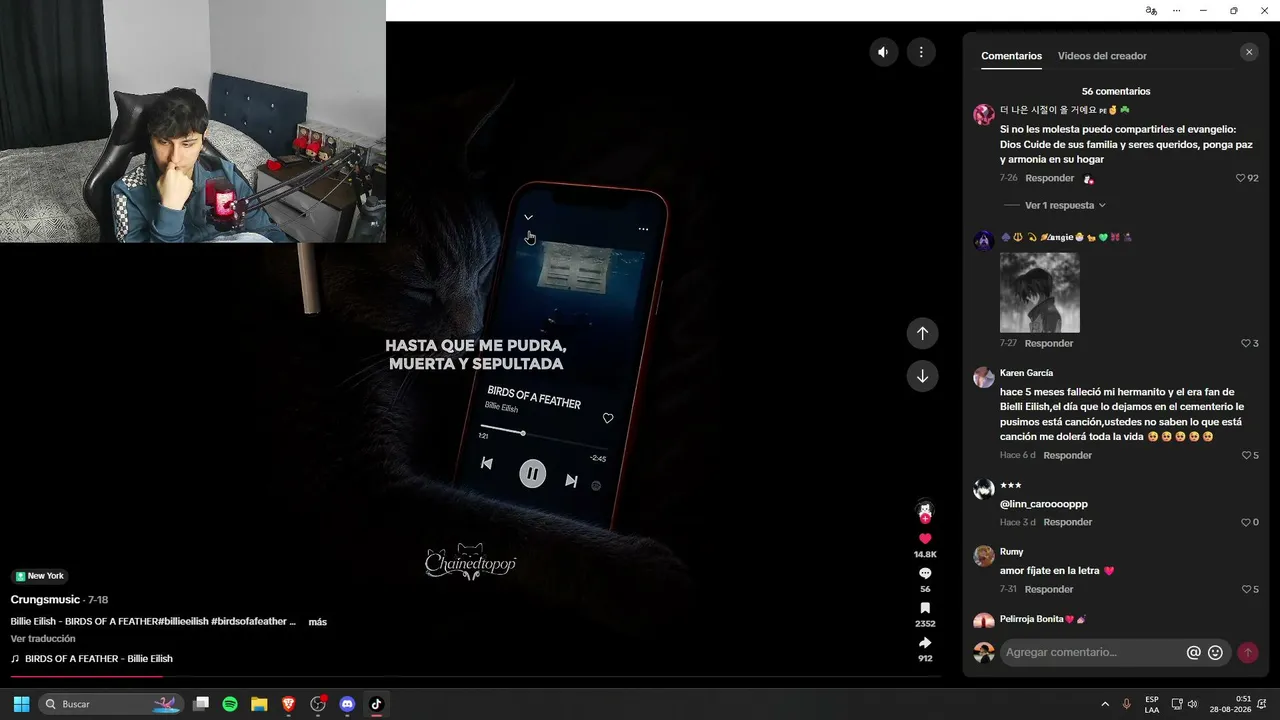
Task: Open the mentioned @linn_carooooppp profile
Action: click(1044, 504)
